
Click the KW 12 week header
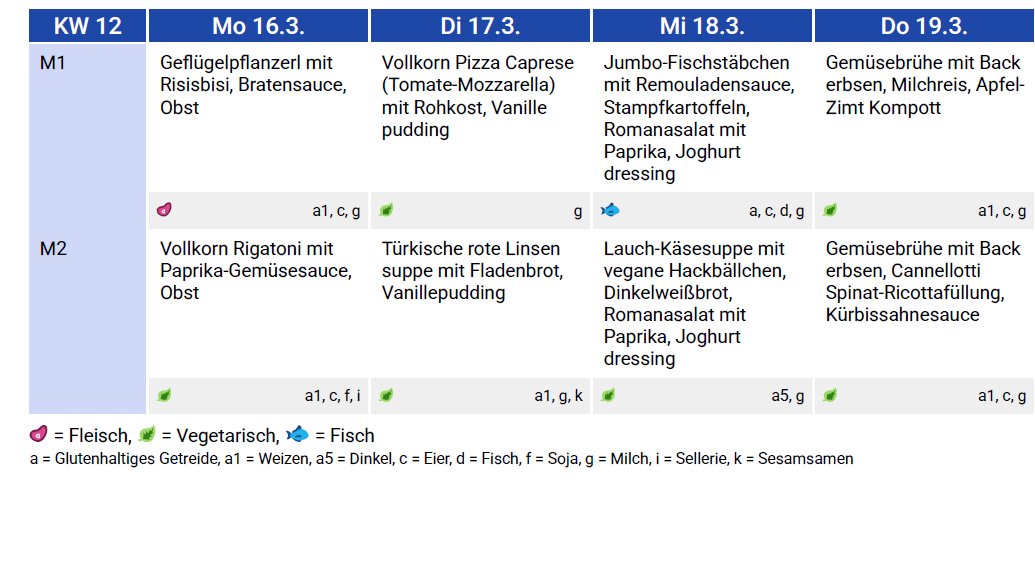88,26
